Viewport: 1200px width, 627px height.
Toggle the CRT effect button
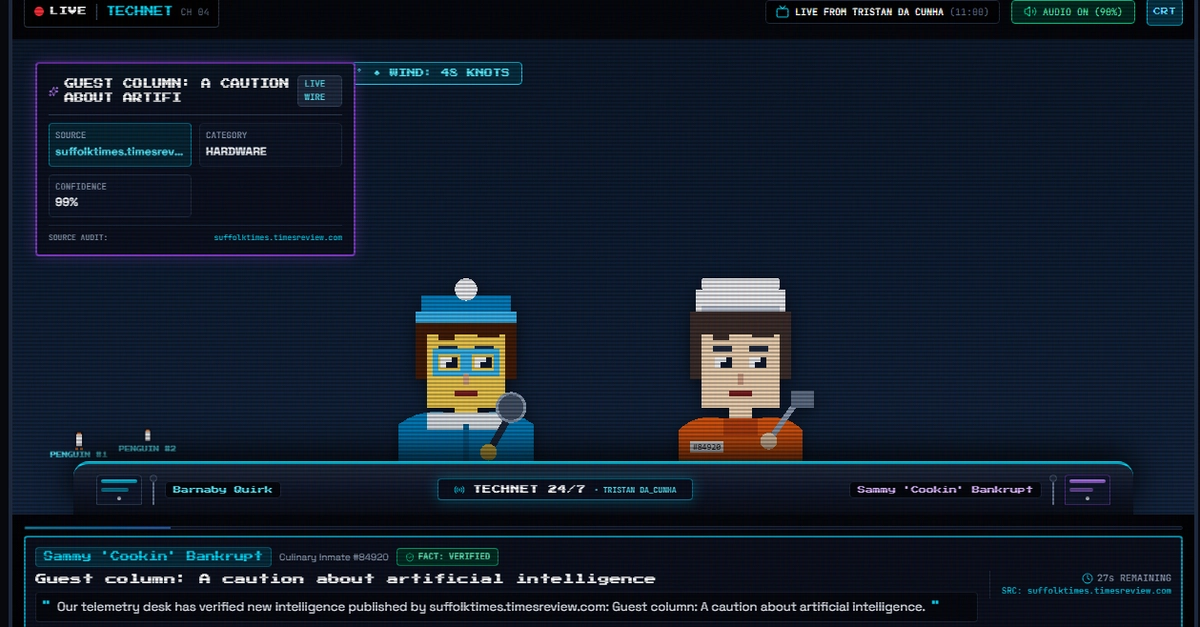1164,12
